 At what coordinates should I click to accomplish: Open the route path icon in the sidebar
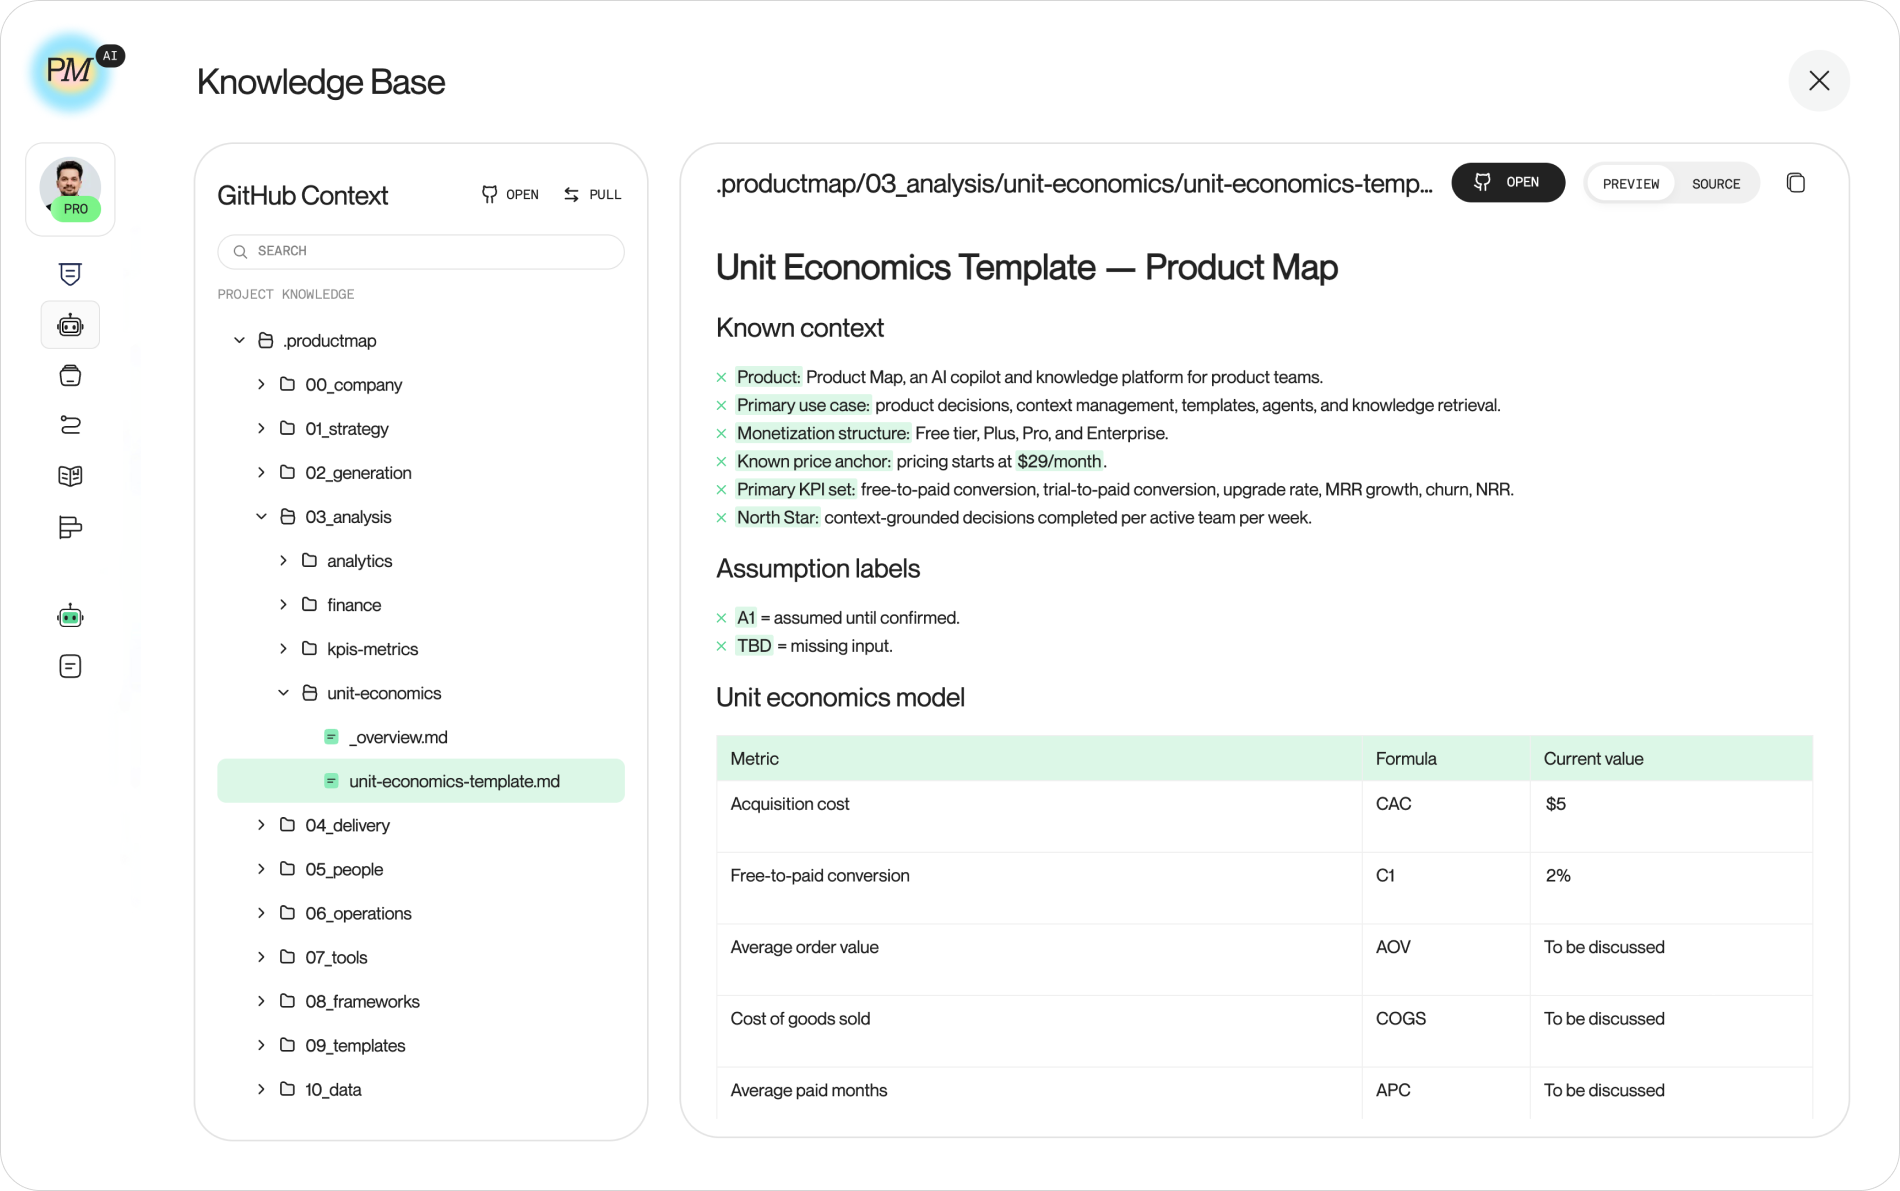tap(70, 425)
